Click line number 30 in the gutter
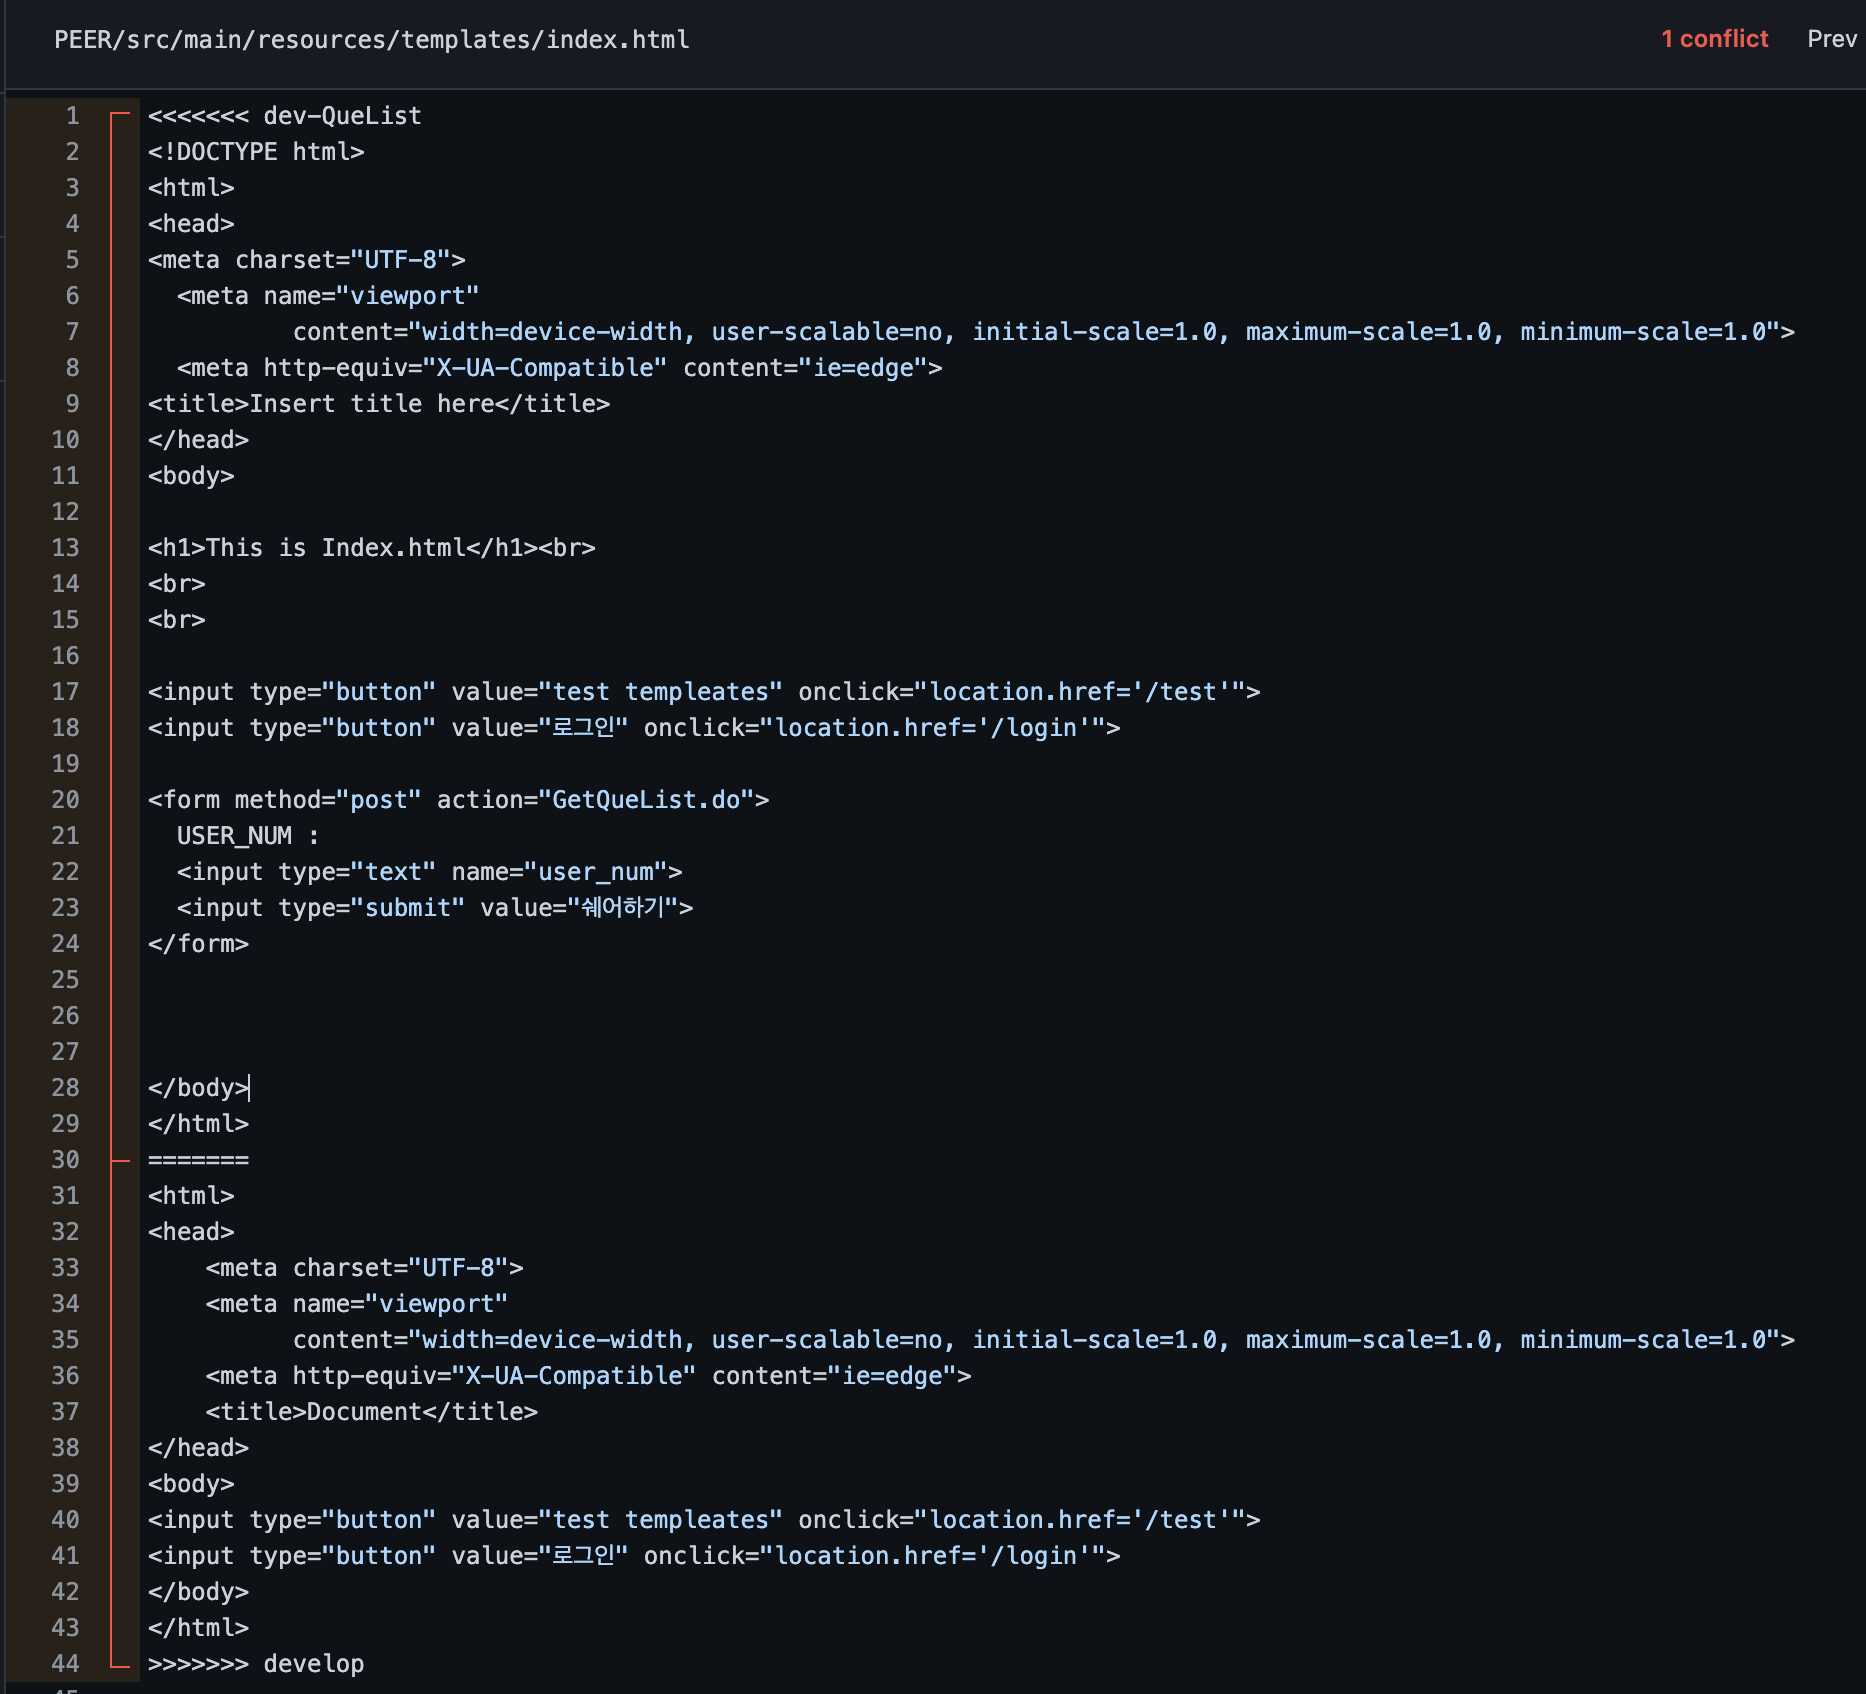The width and height of the screenshot is (1866, 1694). tap(66, 1160)
